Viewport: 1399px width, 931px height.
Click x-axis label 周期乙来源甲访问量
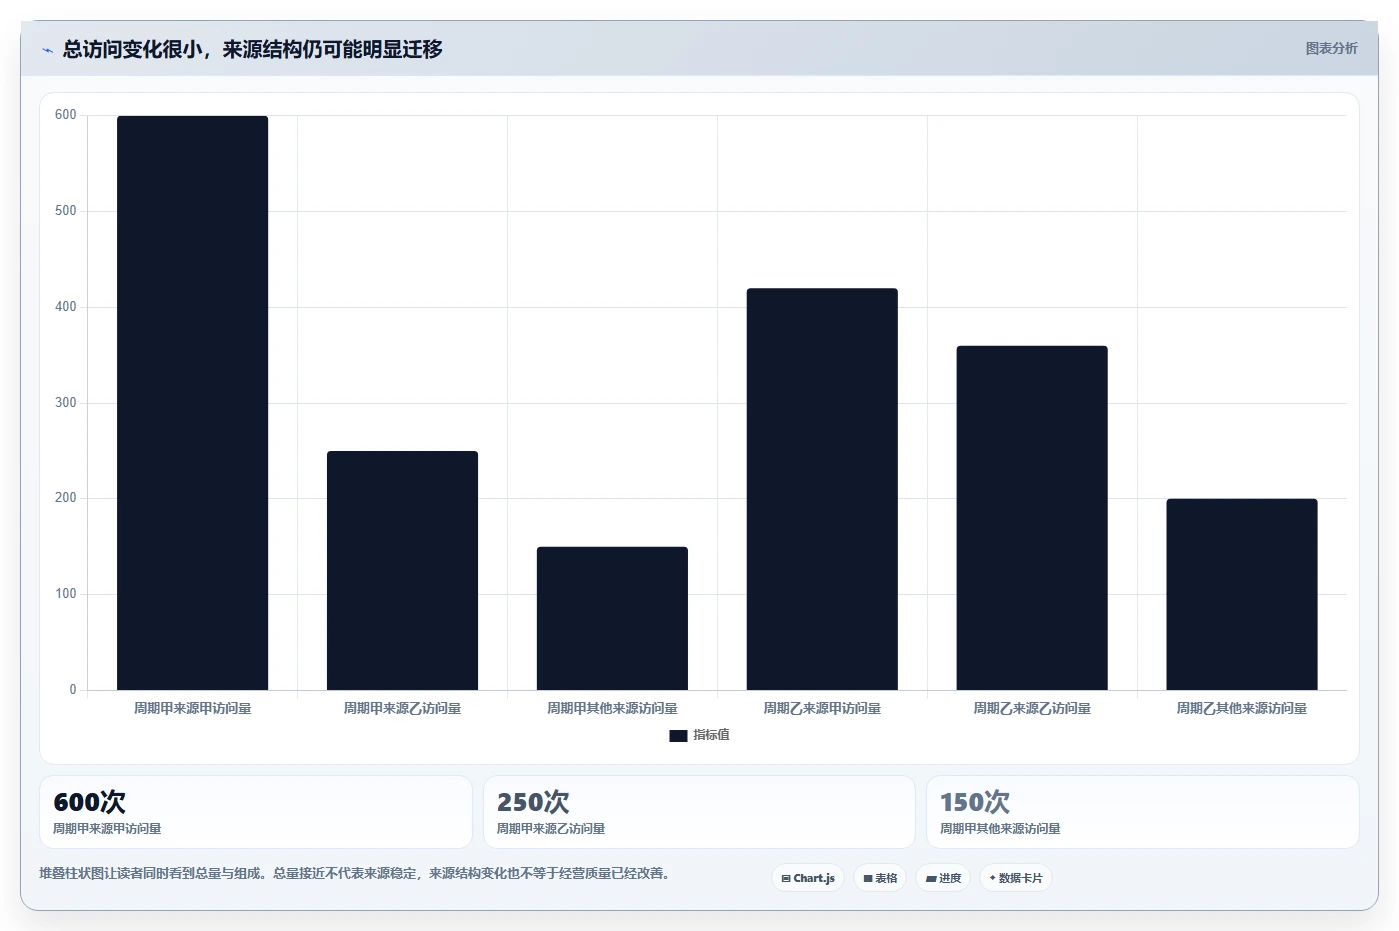(822, 708)
